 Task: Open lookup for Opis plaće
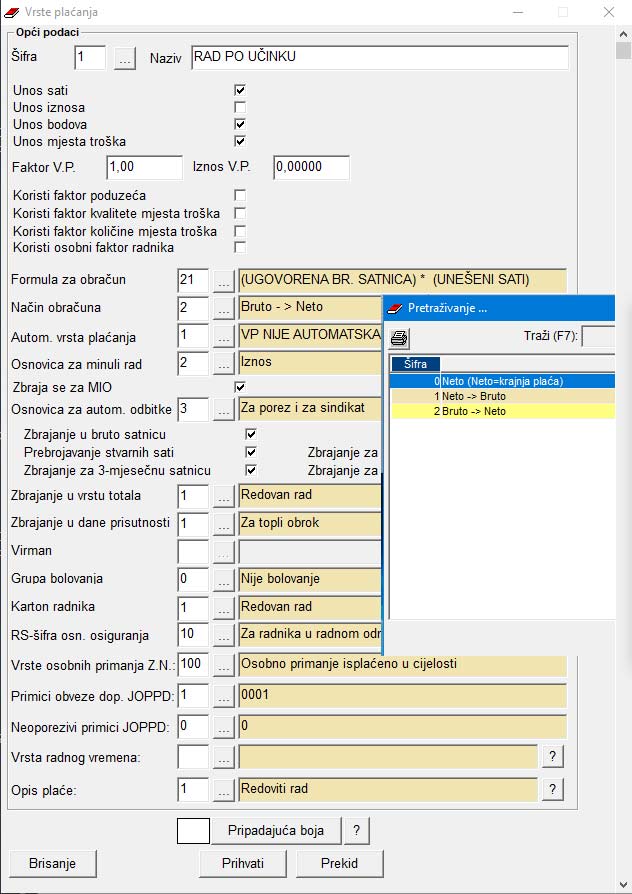tap(224, 791)
